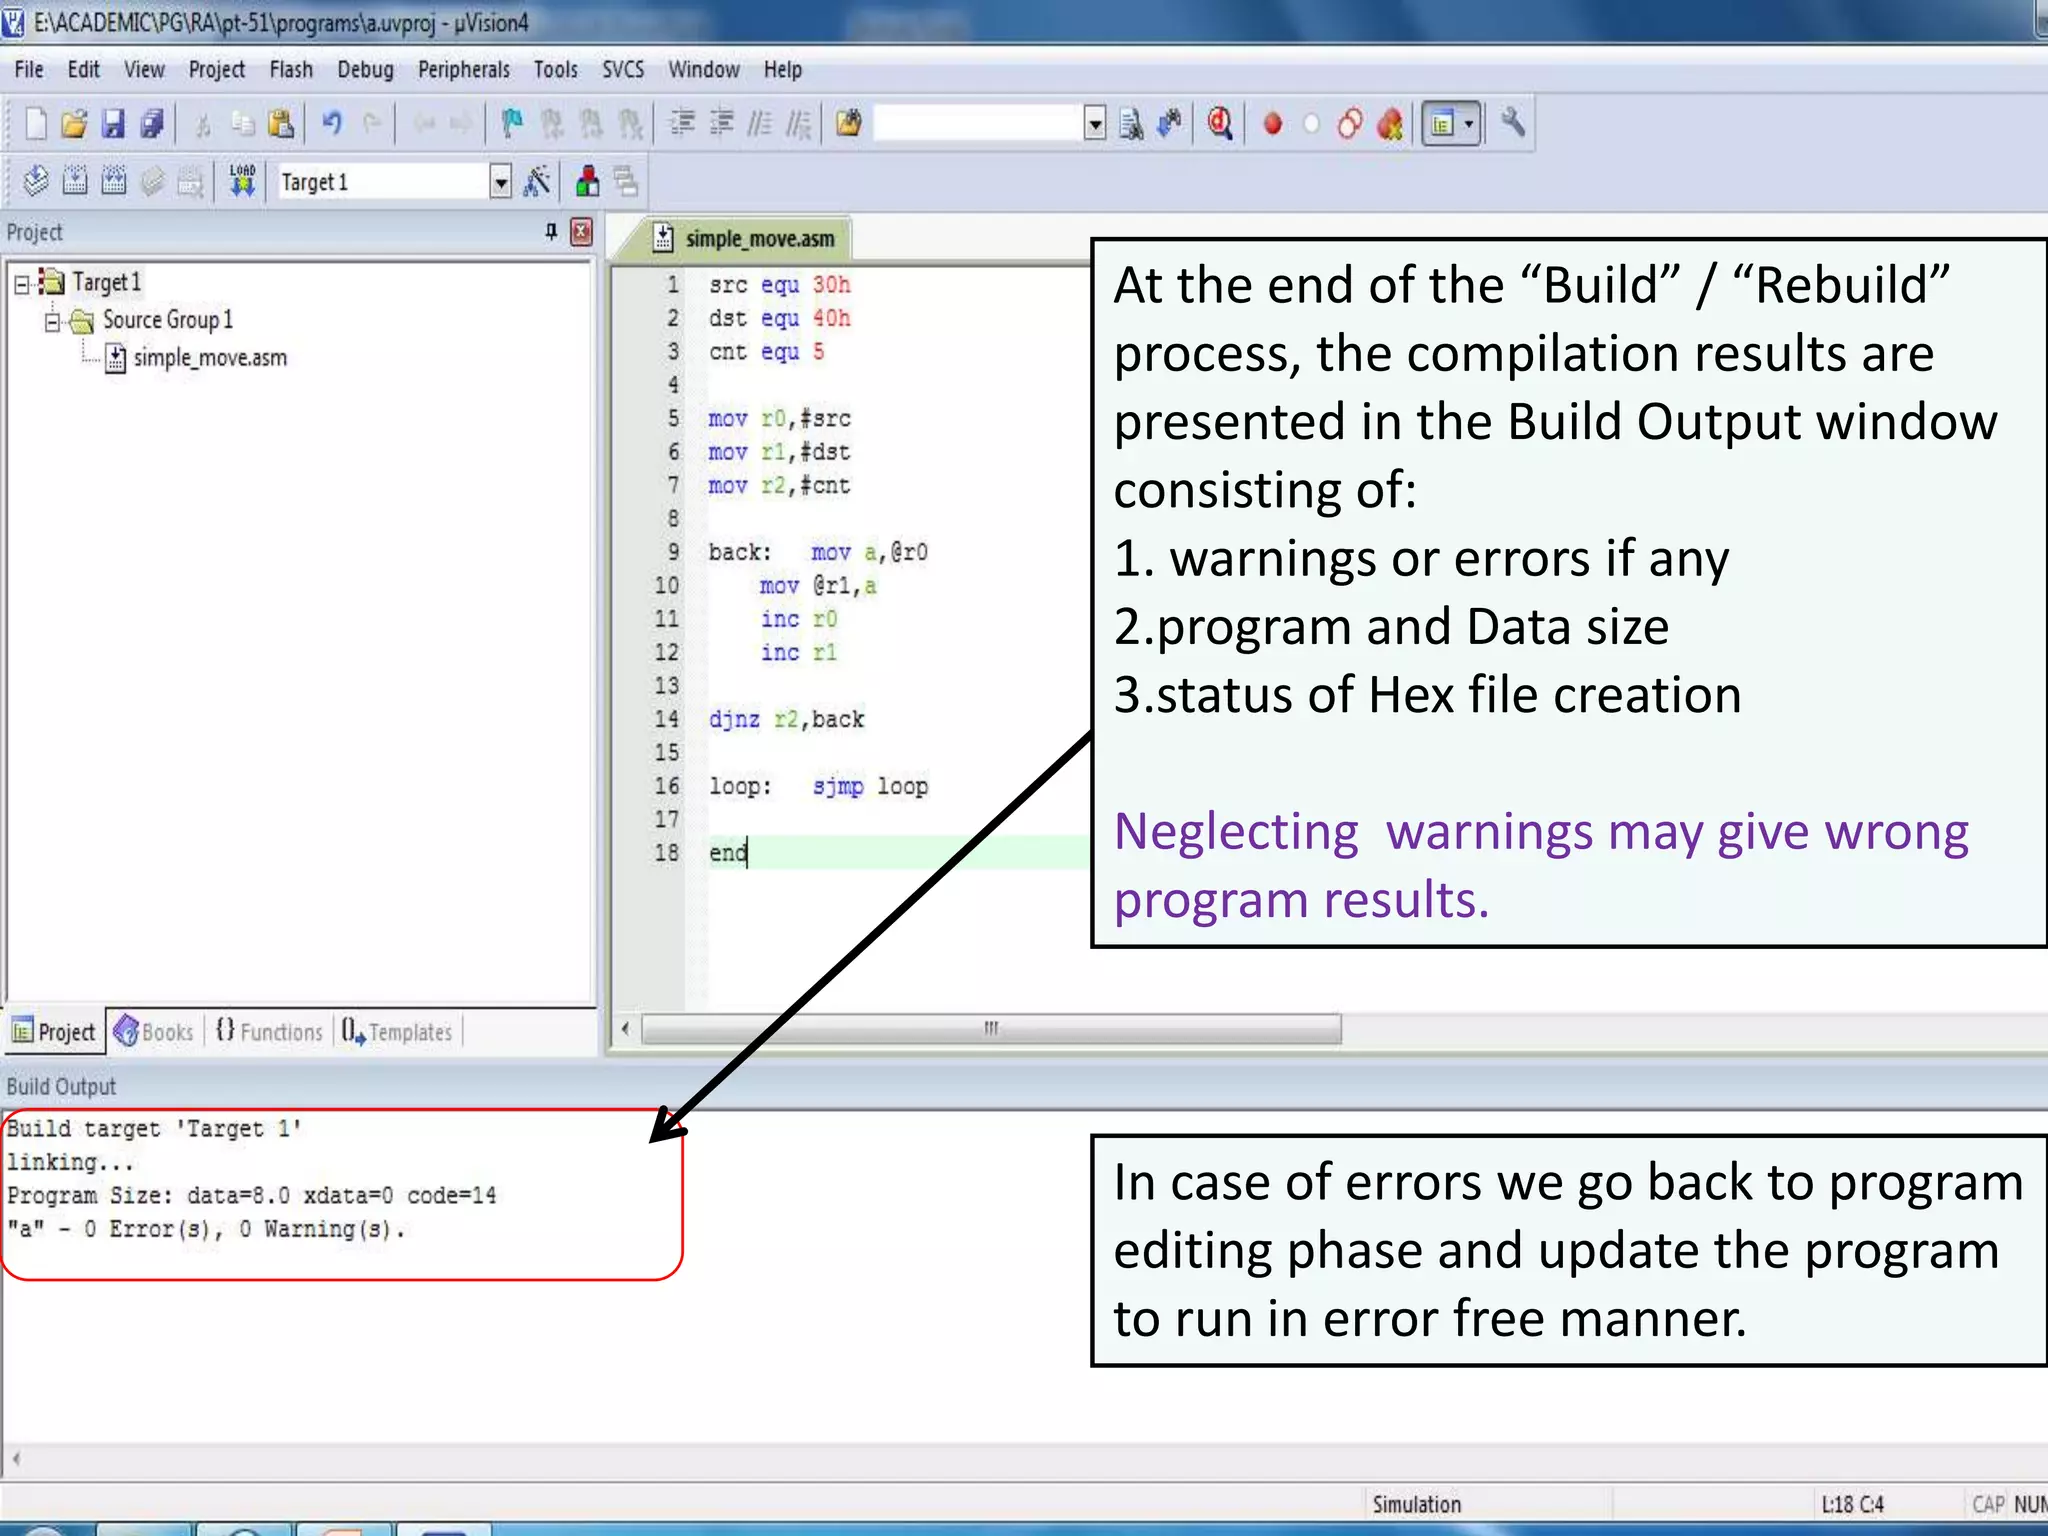This screenshot has width=2048, height=1536.
Task: Insert a breakpoint with red dot icon
Action: pos(1272,124)
